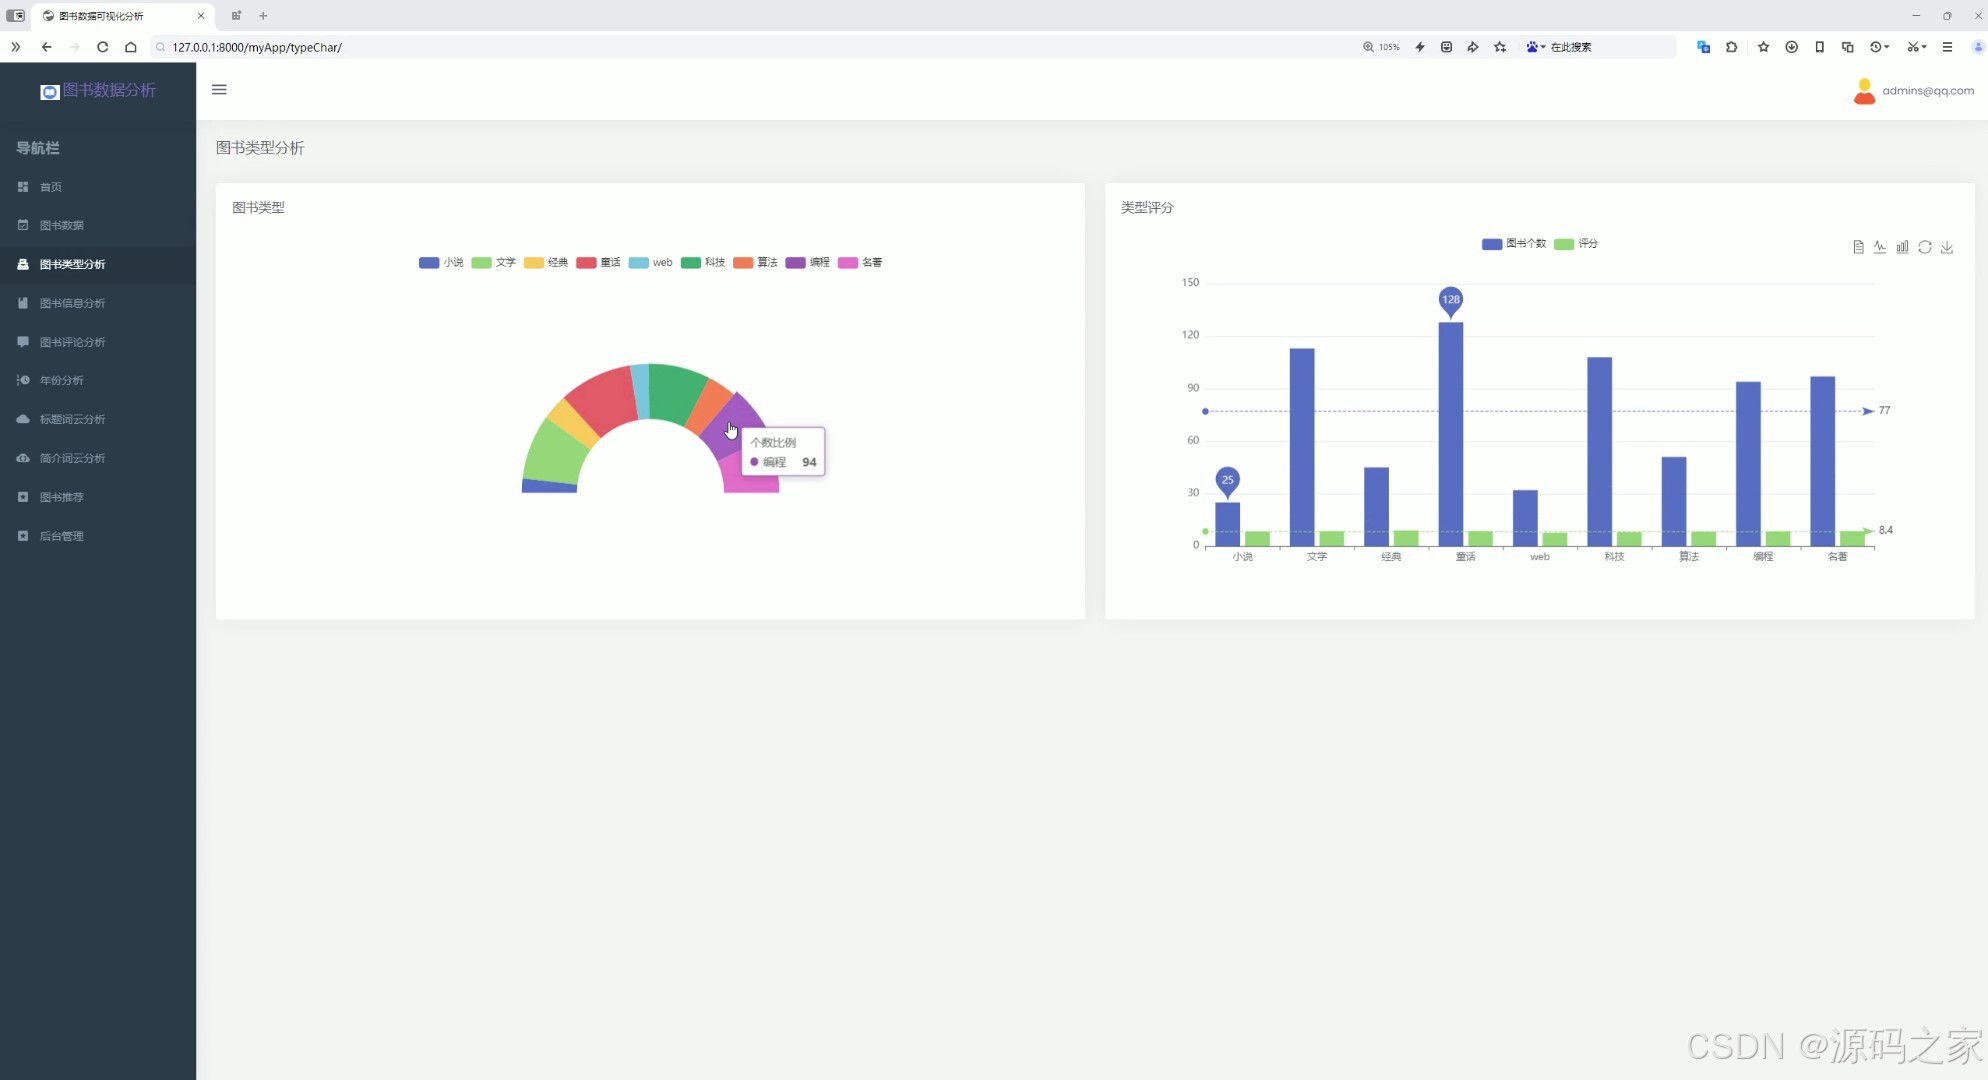Open 图书信息分析 sidebar menu item

click(x=72, y=303)
